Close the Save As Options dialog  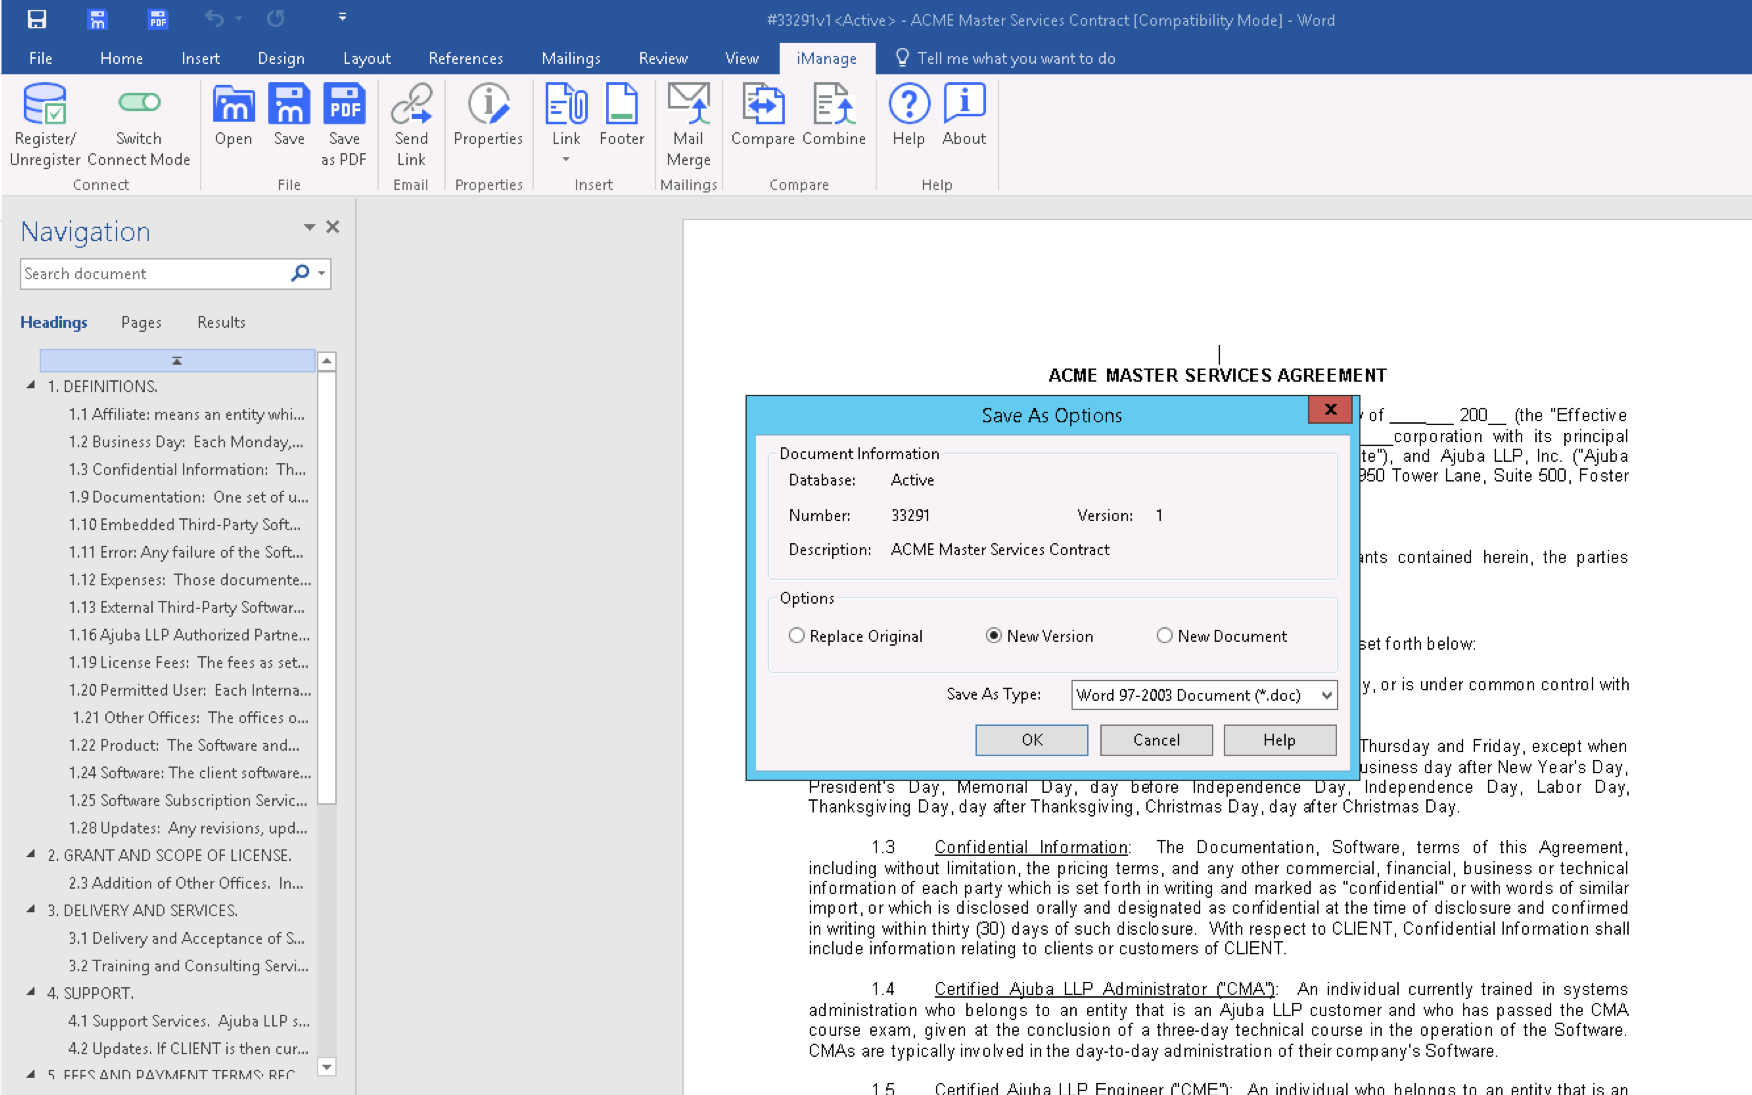coord(1330,410)
